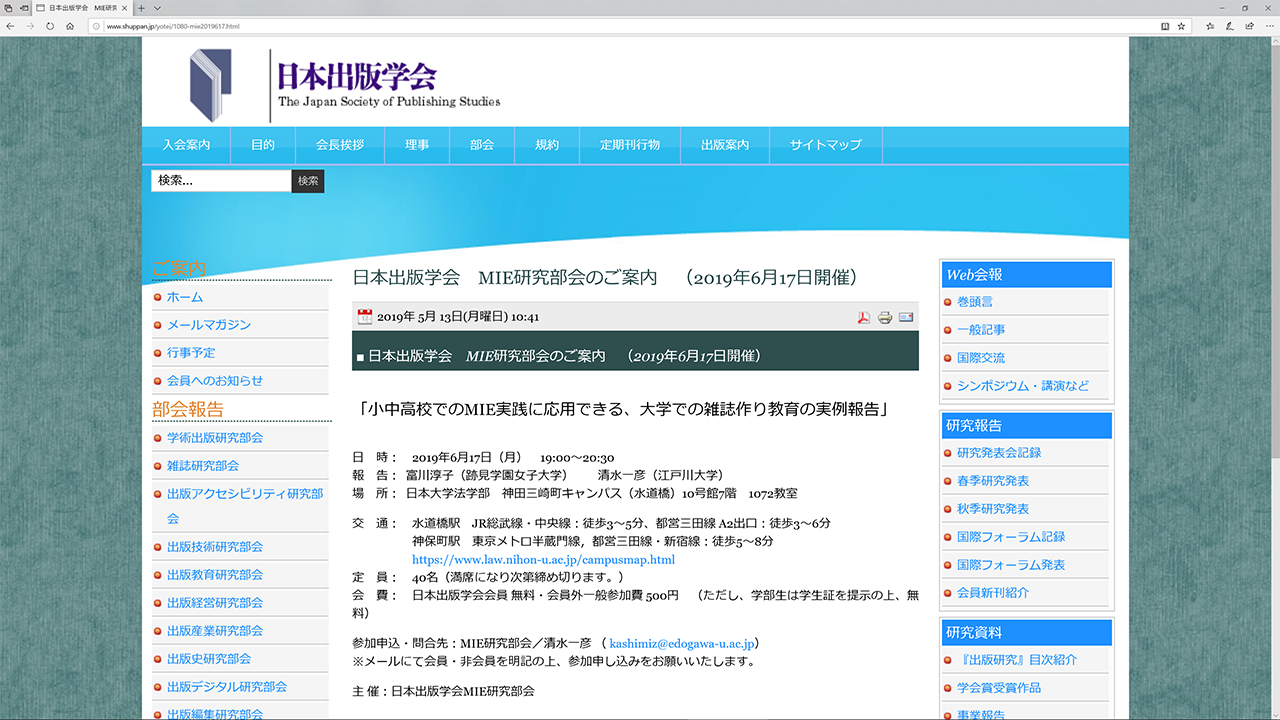
Task: Go to browser Home icon
Action: [70, 25]
